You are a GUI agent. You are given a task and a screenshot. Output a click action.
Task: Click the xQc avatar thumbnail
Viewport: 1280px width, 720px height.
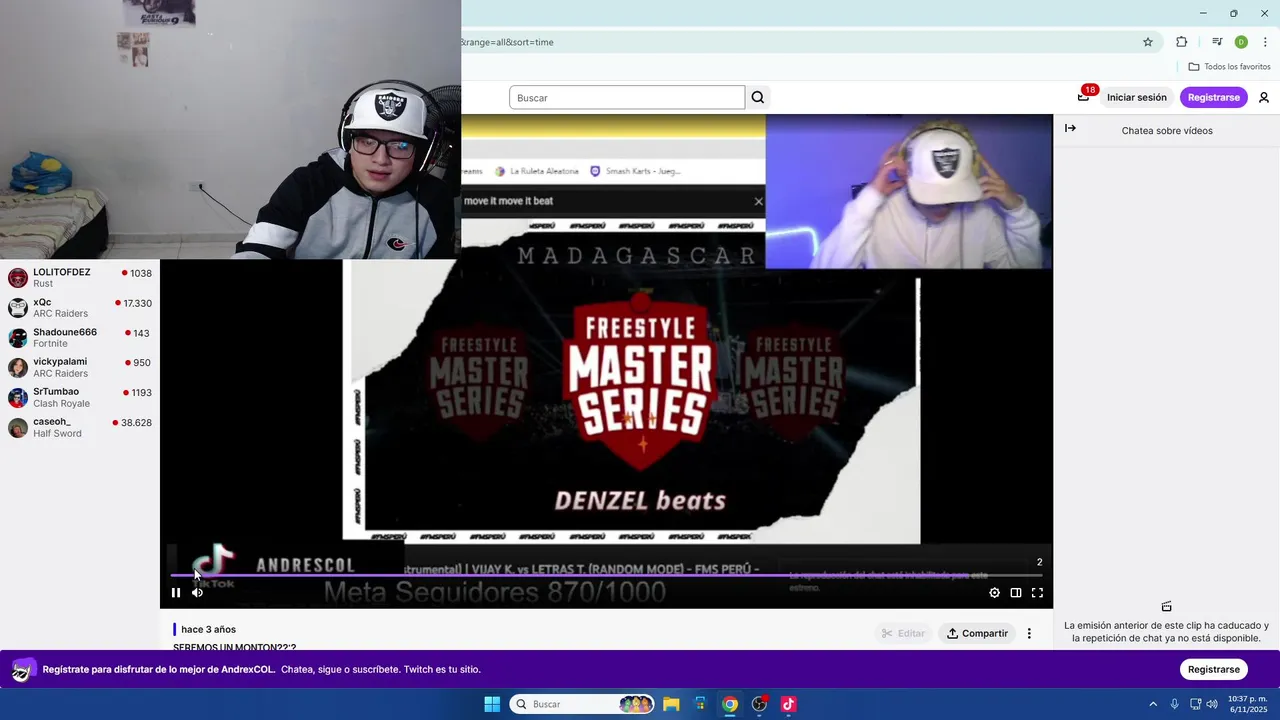[x=18, y=308]
